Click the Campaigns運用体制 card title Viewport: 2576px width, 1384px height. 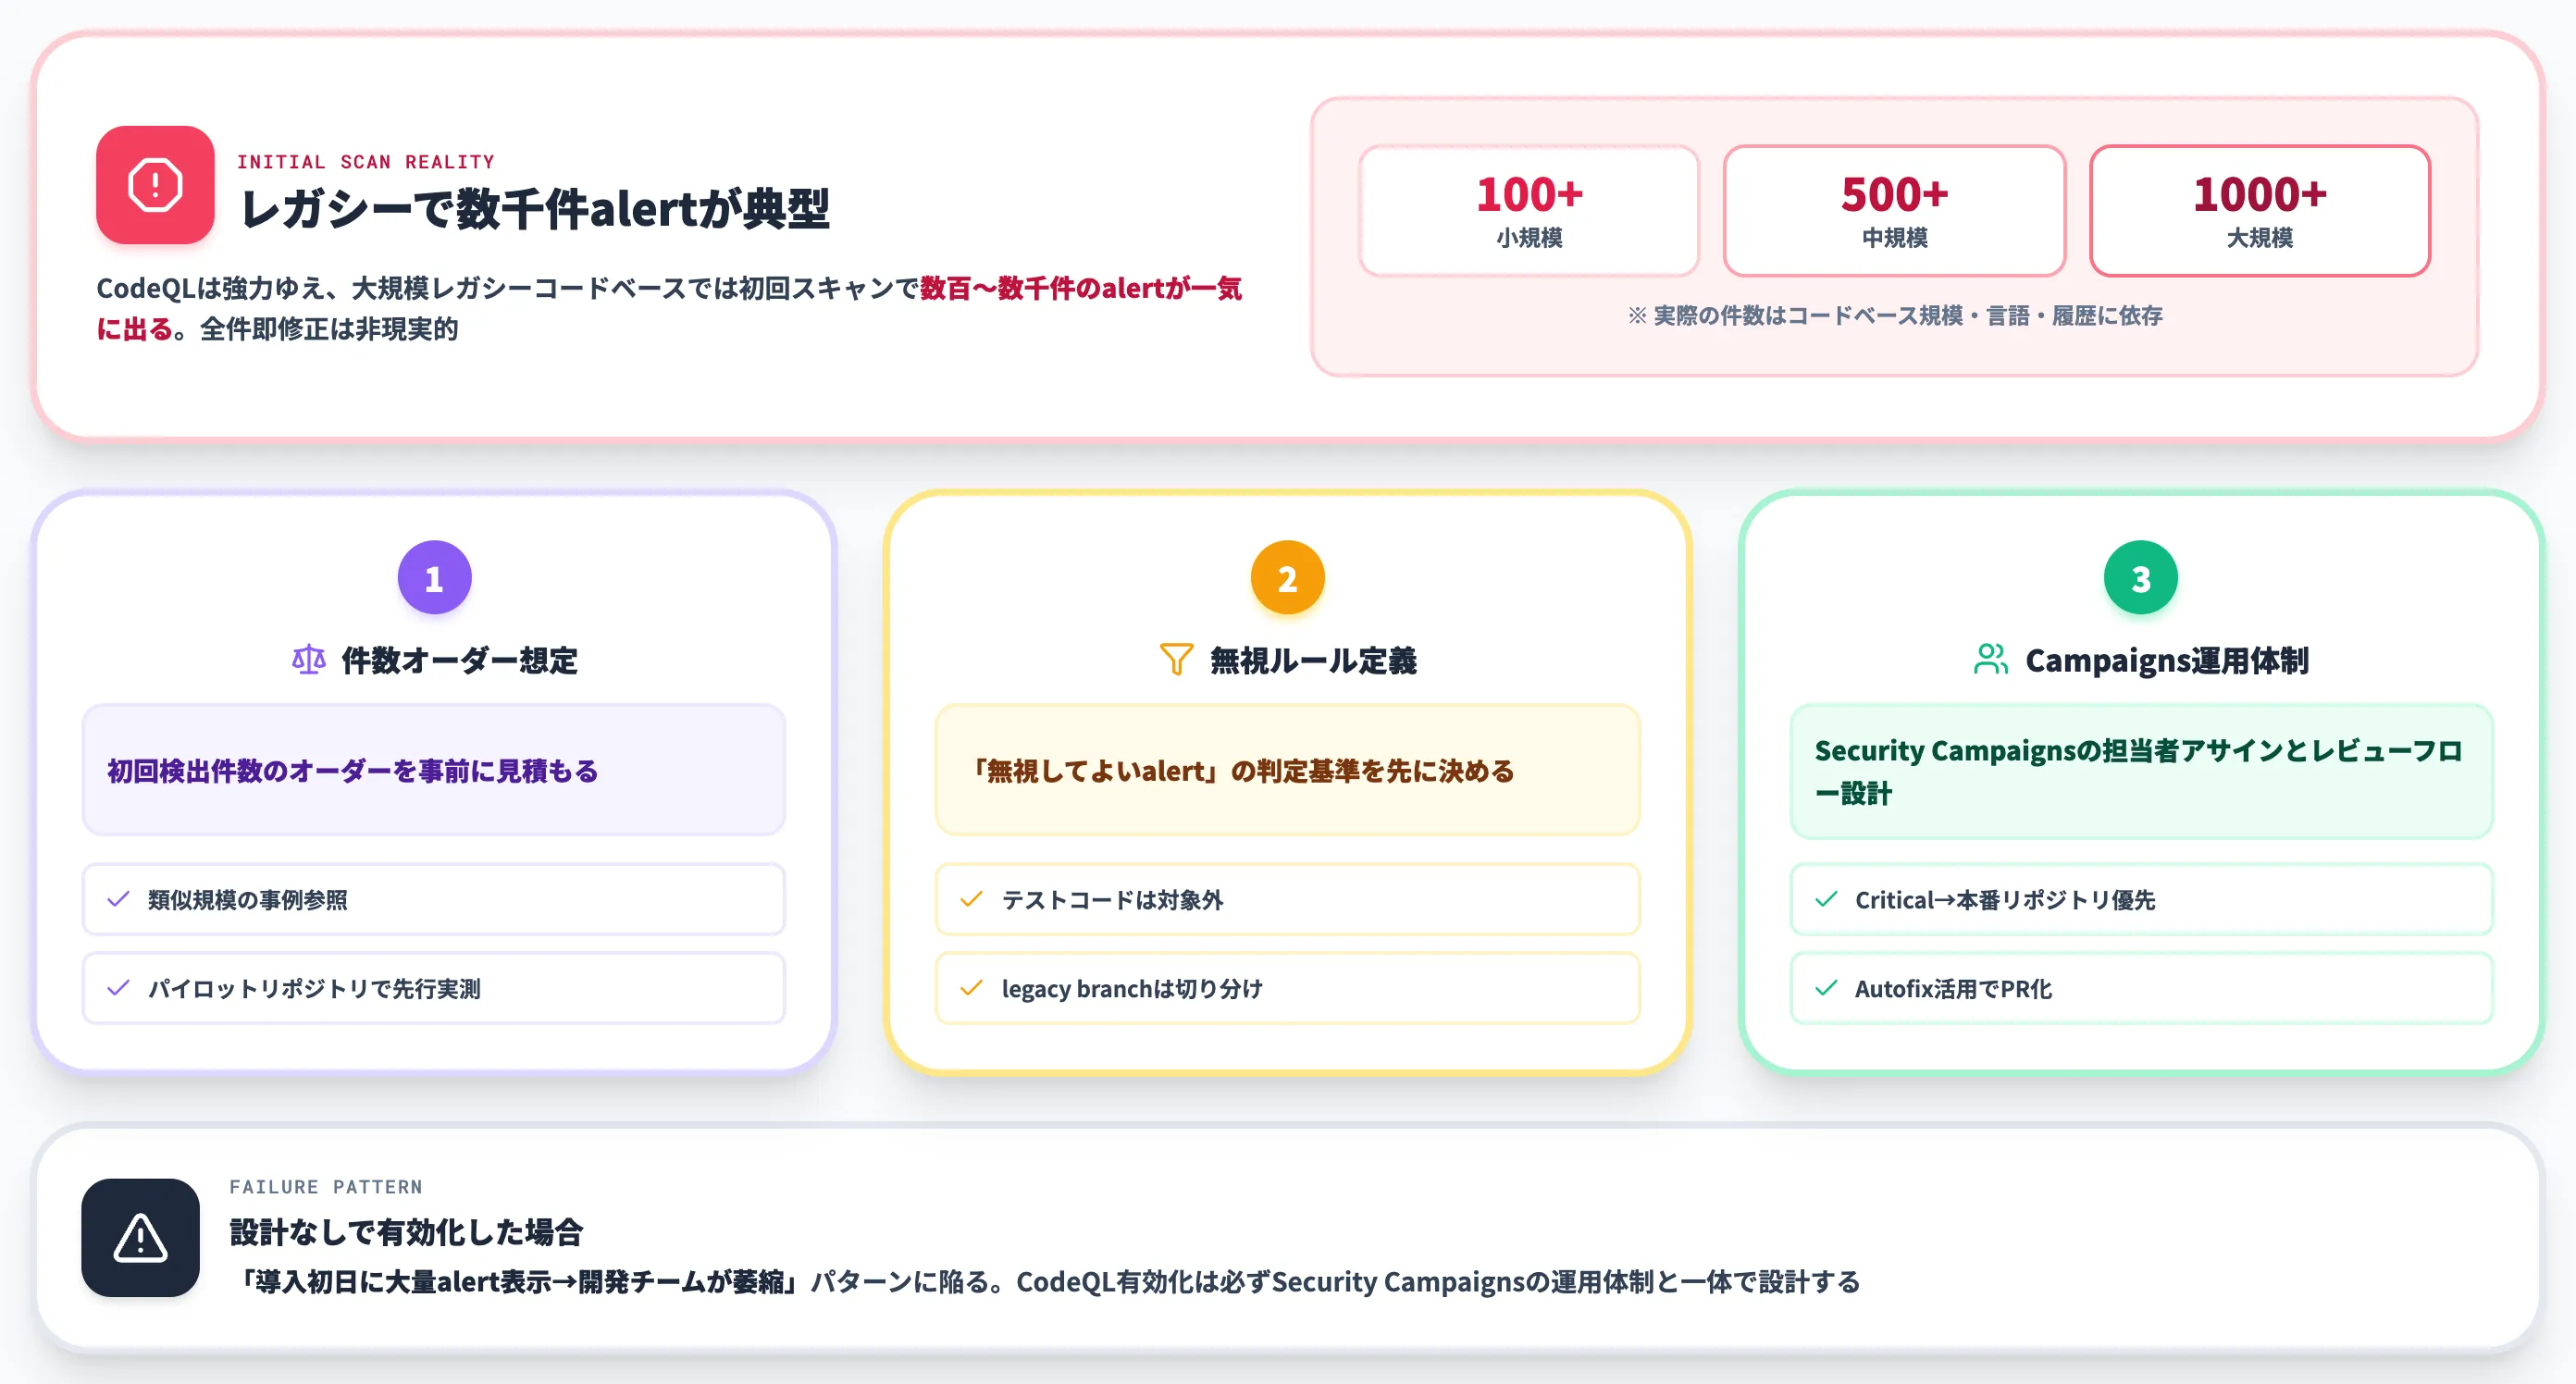[x=2167, y=660]
